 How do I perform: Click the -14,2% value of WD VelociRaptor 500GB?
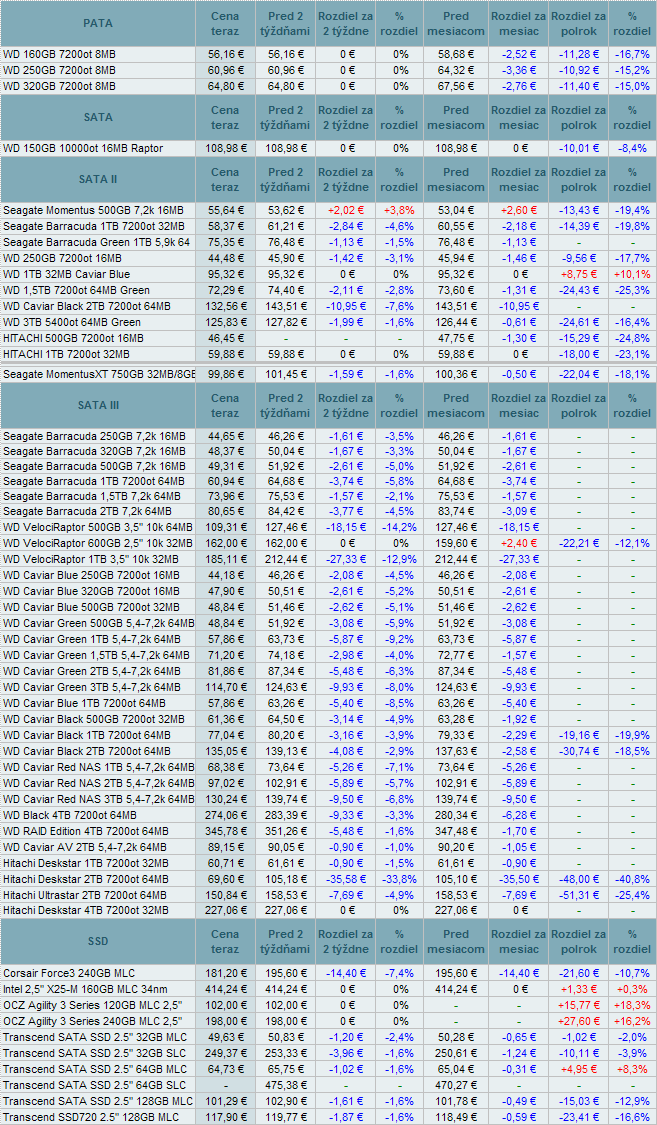pos(399,528)
